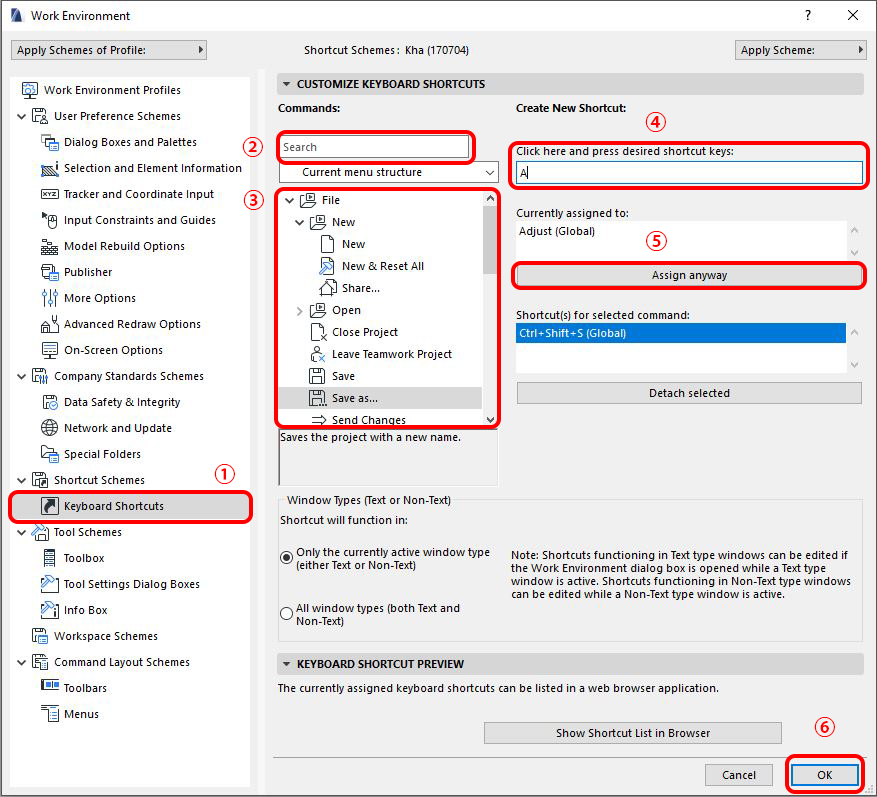Collapse the File node in Commands
The image size is (877, 797).
click(290, 200)
